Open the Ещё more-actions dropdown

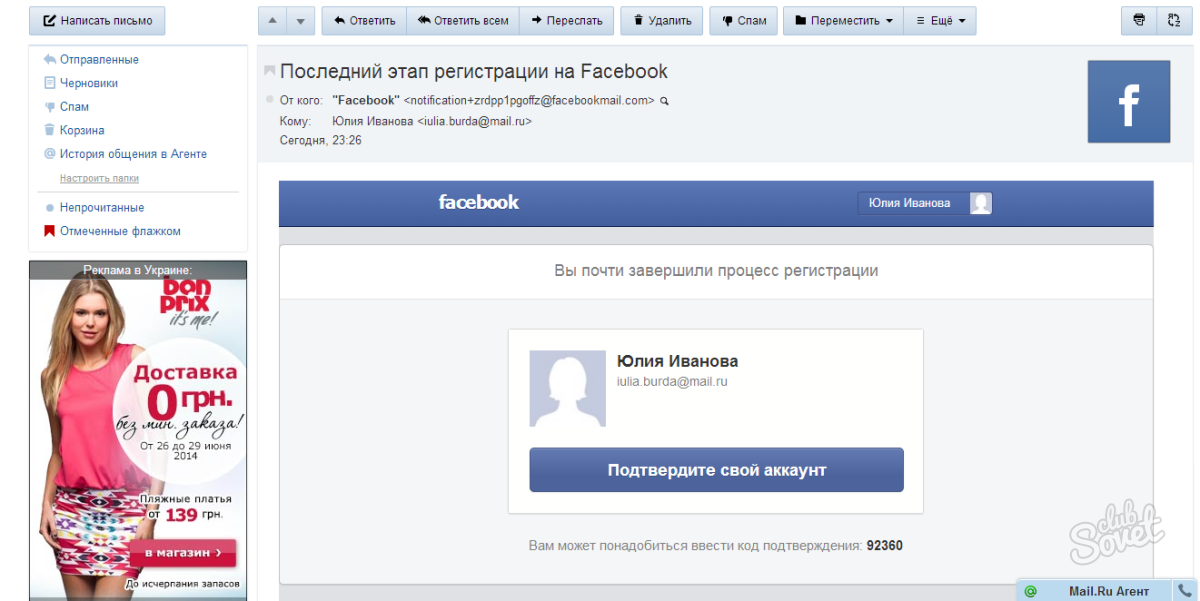(x=940, y=21)
